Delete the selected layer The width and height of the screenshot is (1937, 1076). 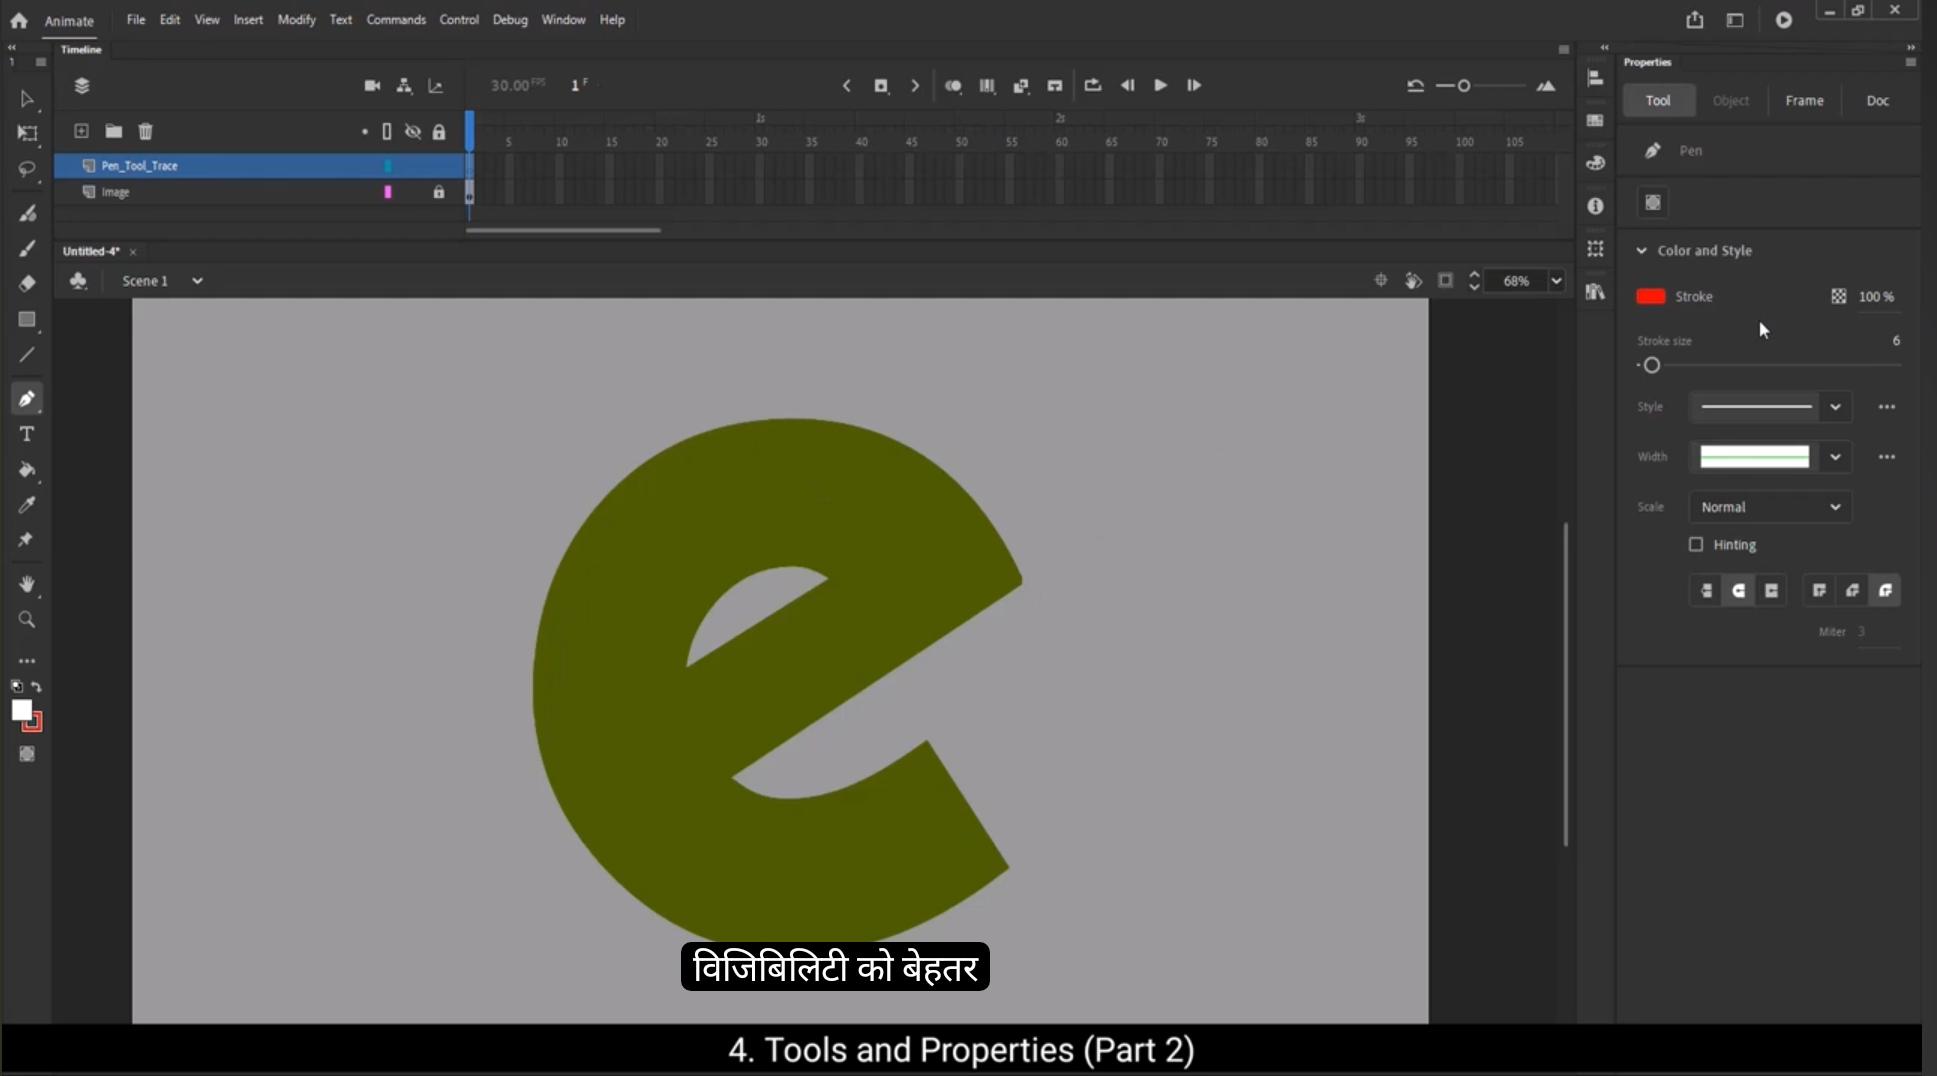tap(146, 131)
